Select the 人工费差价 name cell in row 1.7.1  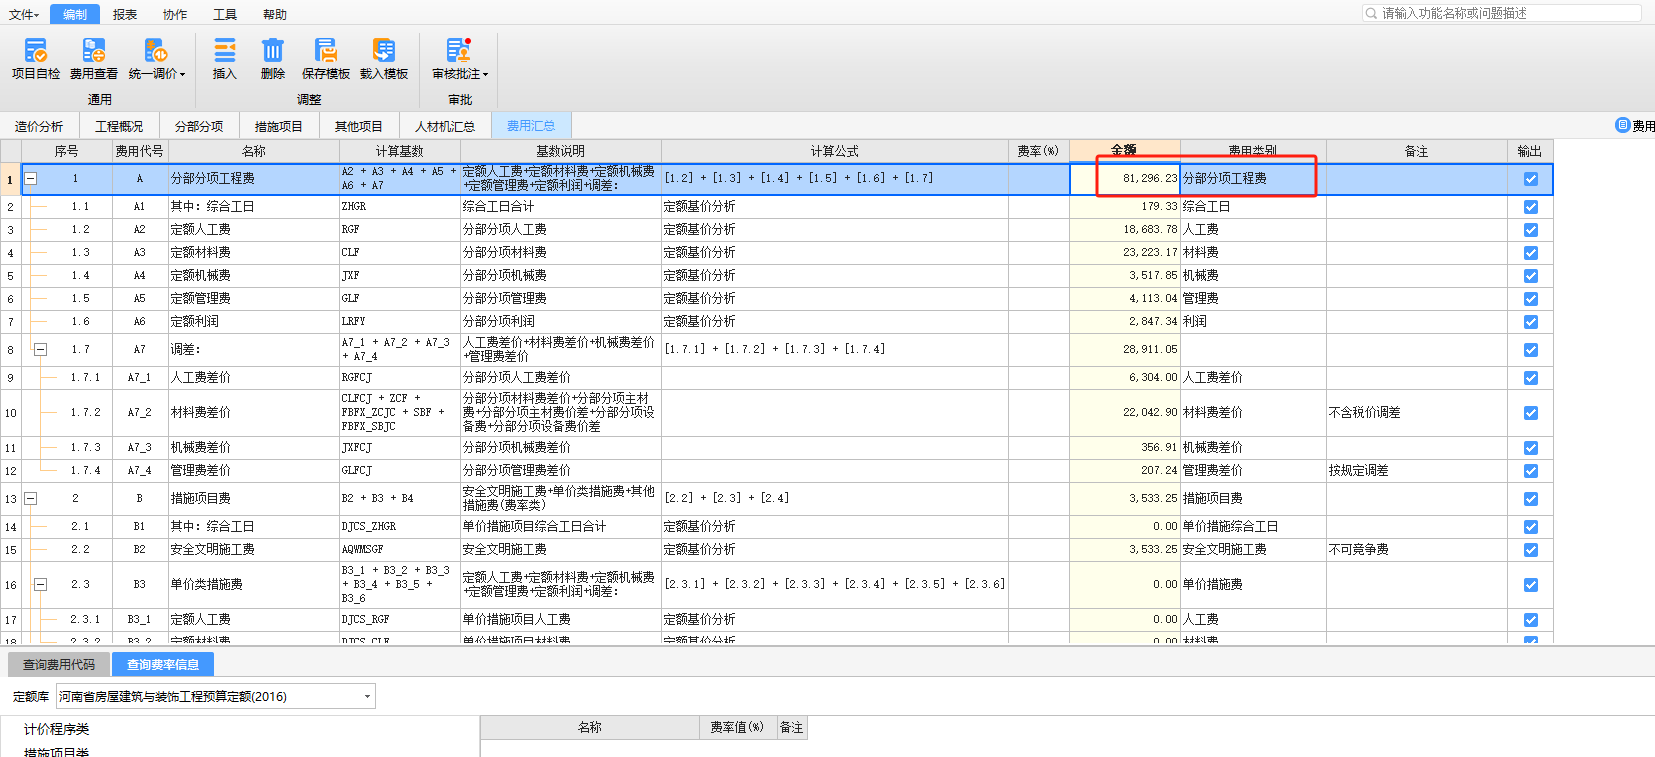[x=254, y=378]
